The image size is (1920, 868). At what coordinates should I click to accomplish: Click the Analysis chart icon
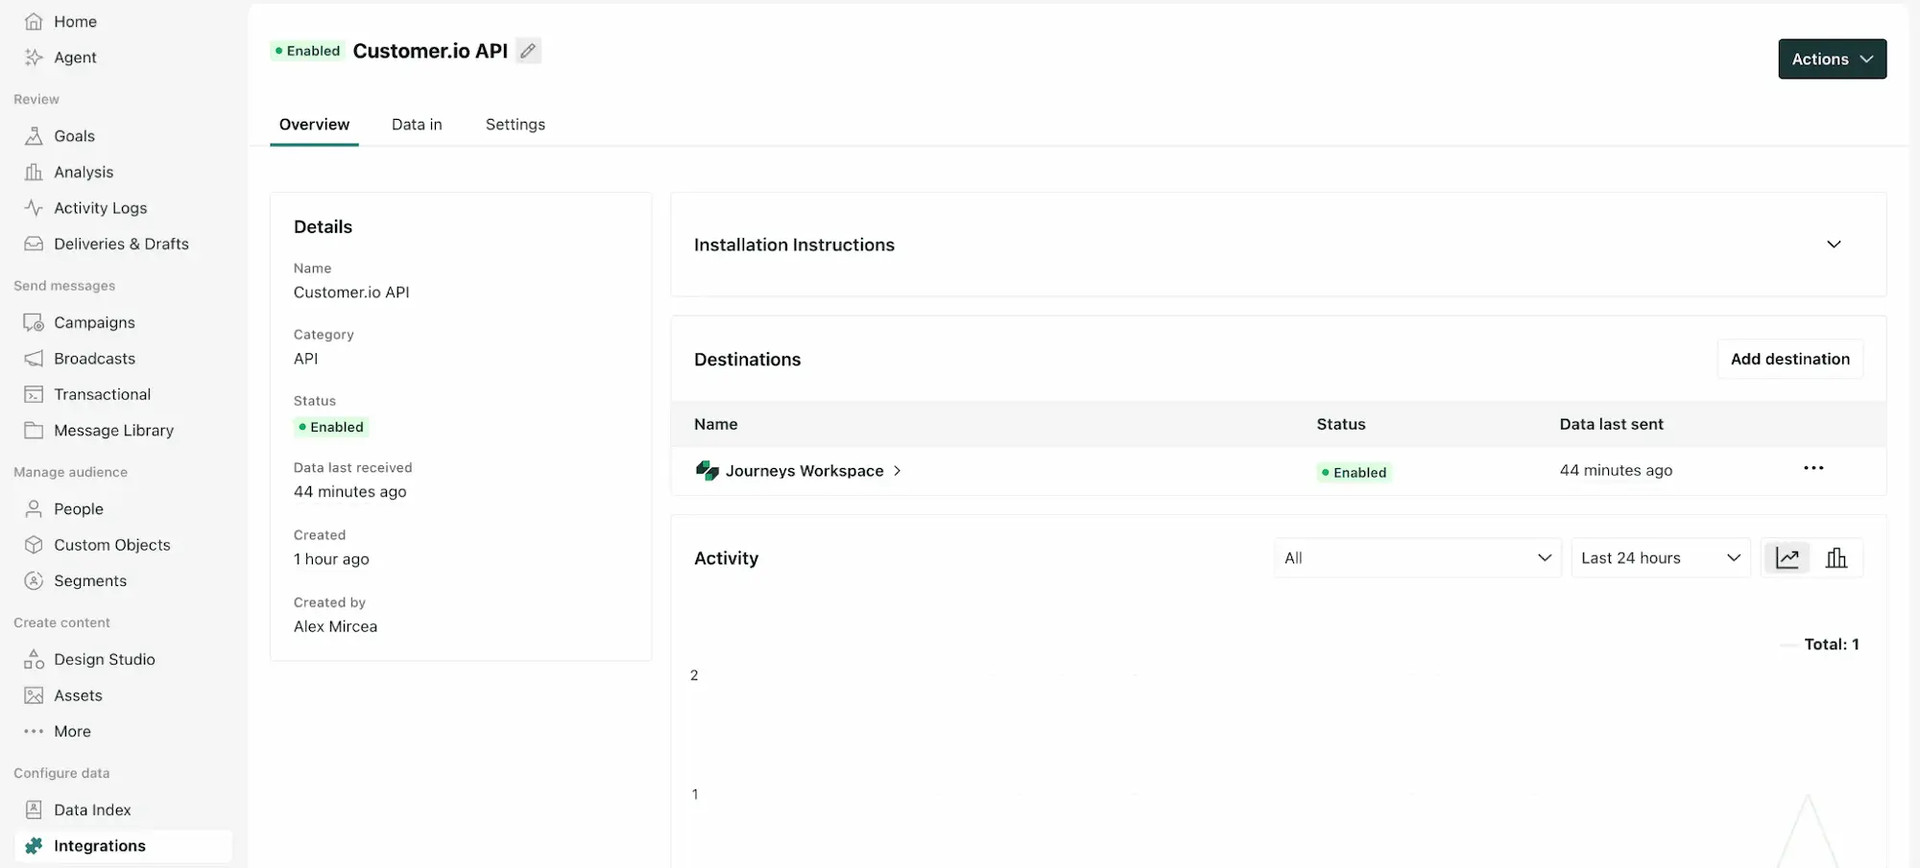(x=34, y=172)
